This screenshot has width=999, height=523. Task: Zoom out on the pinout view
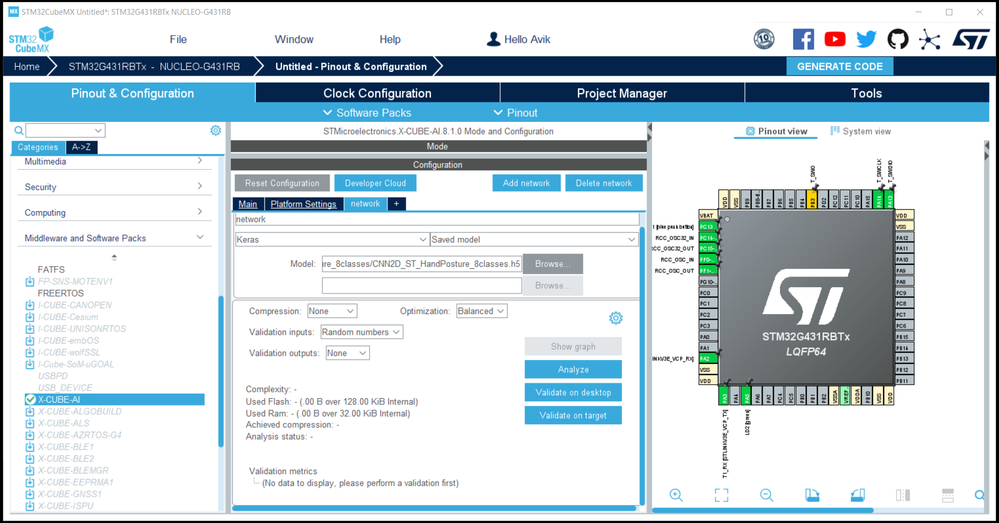pos(766,495)
